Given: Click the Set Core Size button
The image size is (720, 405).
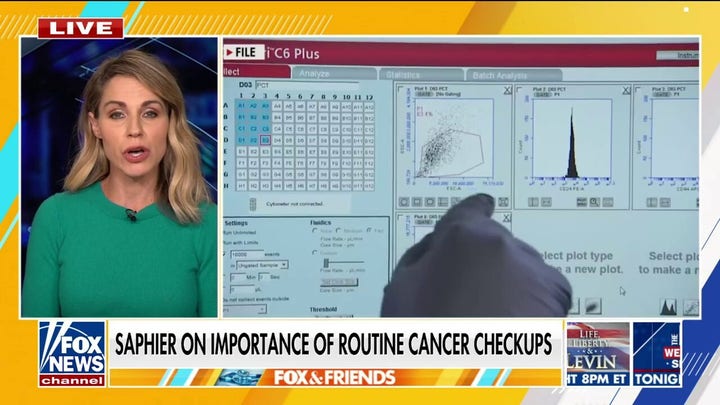Looking at the screenshot, I should coord(339,282).
